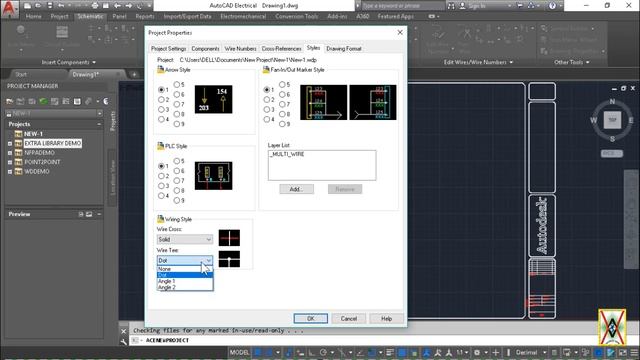
Task: Open the Wire Cross Solid dropdown
Action: tap(185, 239)
